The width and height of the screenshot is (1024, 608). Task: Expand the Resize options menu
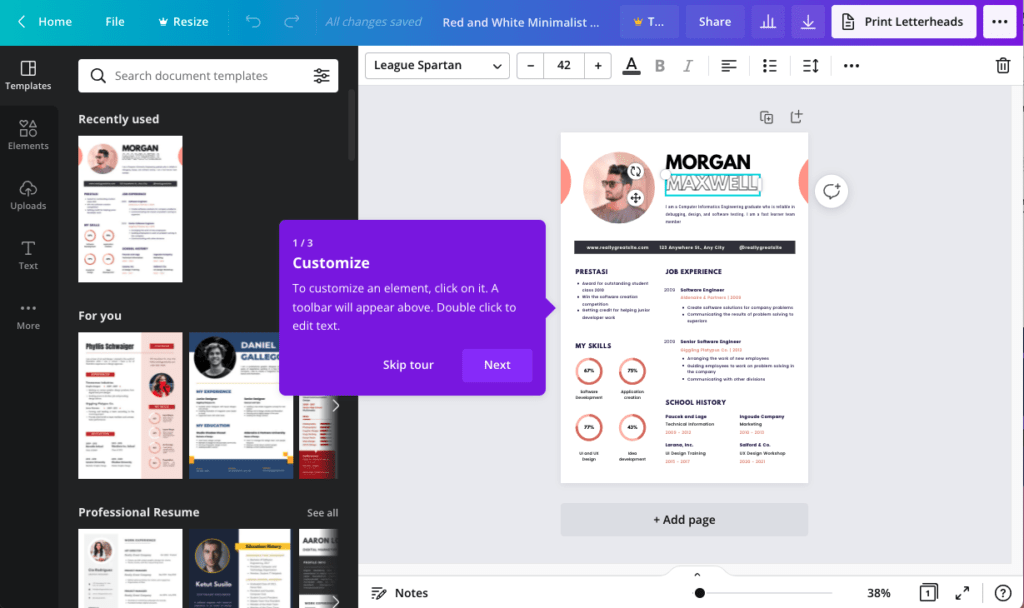180,21
